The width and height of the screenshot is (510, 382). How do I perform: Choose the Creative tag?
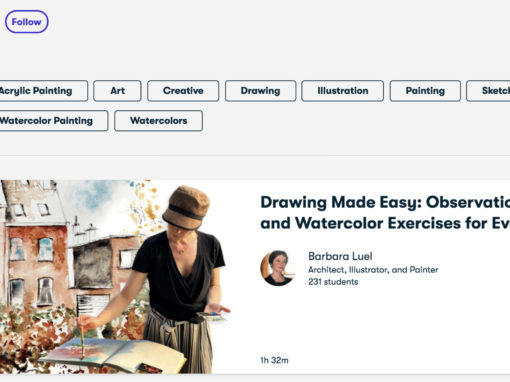(x=183, y=91)
